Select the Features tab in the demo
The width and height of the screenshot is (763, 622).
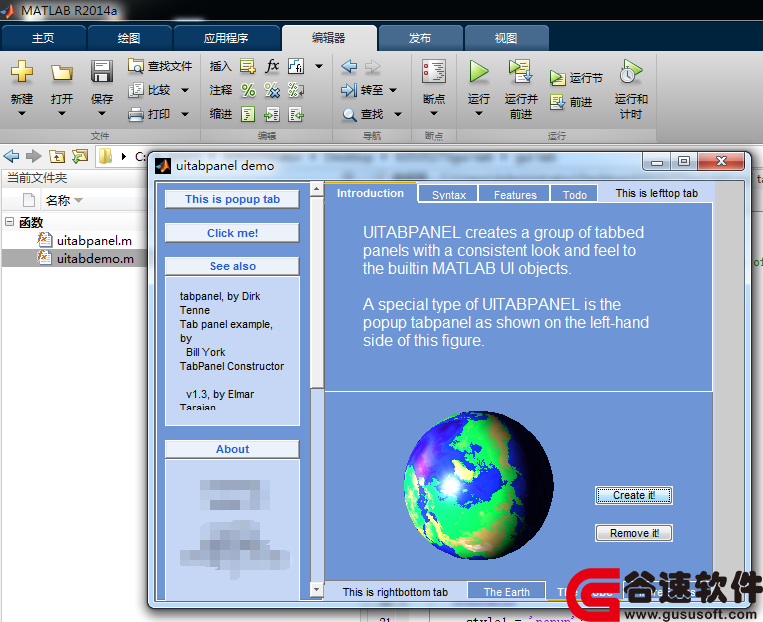[x=515, y=195]
